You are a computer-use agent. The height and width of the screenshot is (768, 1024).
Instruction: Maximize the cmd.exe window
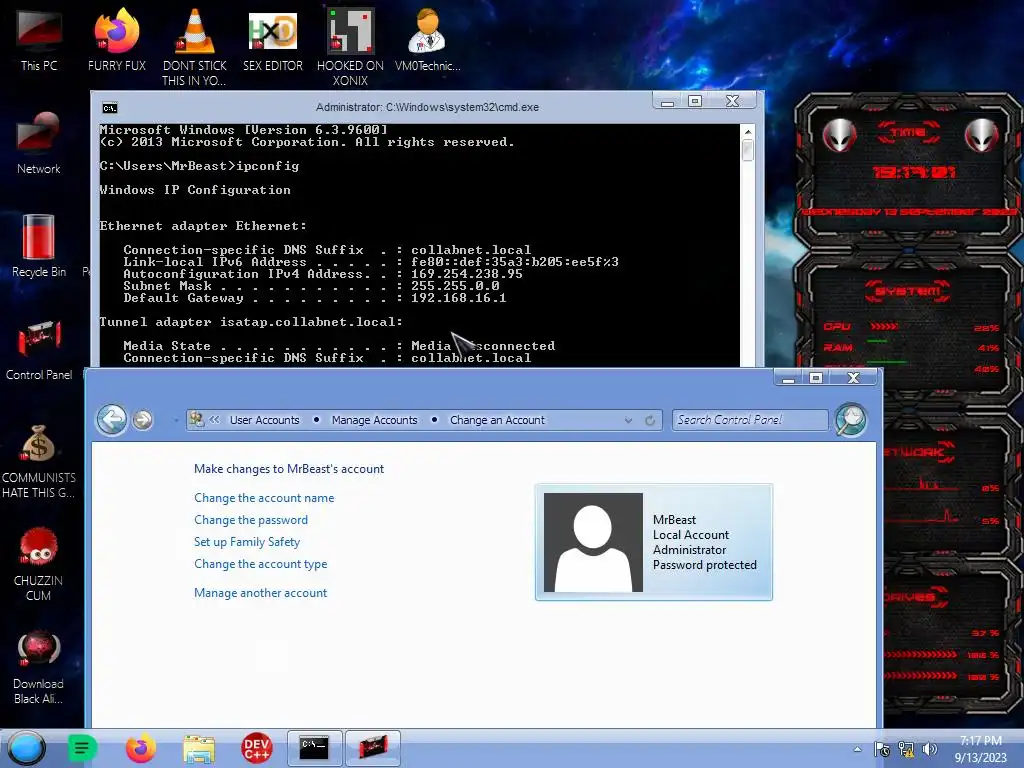click(x=695, y=101)
